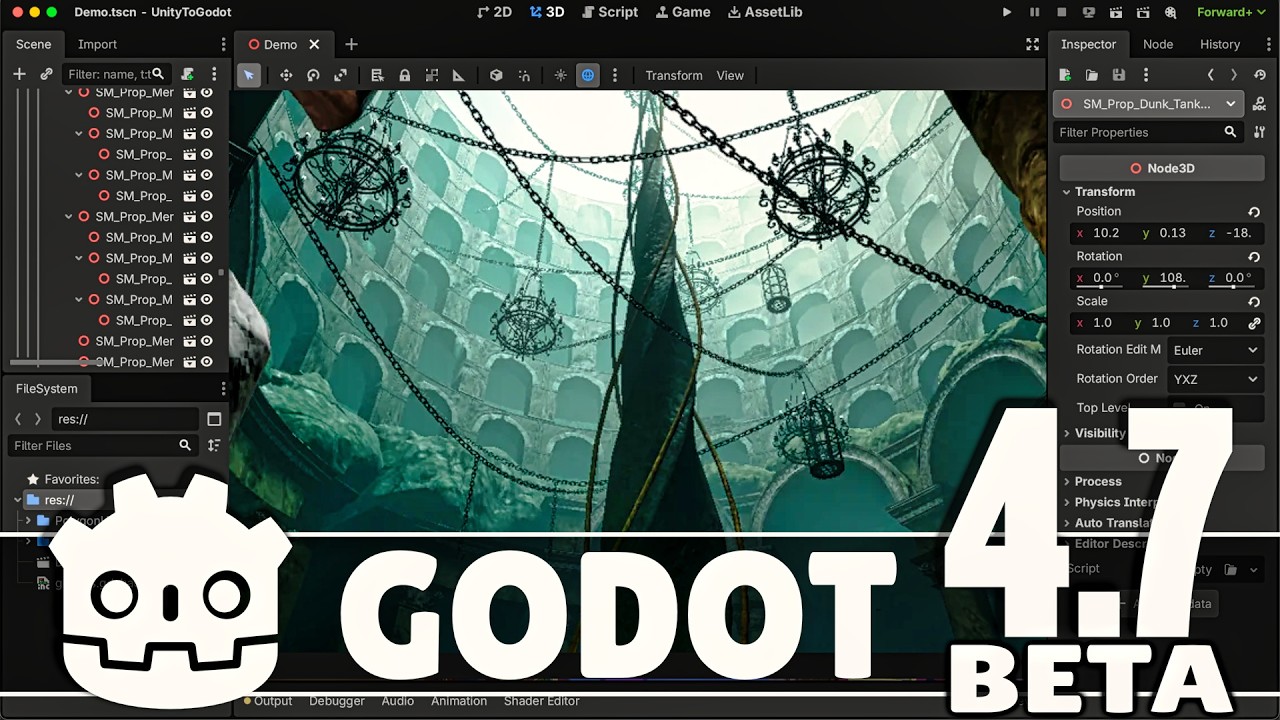Toggle the Scale ratio link lock

(1254, 323)
